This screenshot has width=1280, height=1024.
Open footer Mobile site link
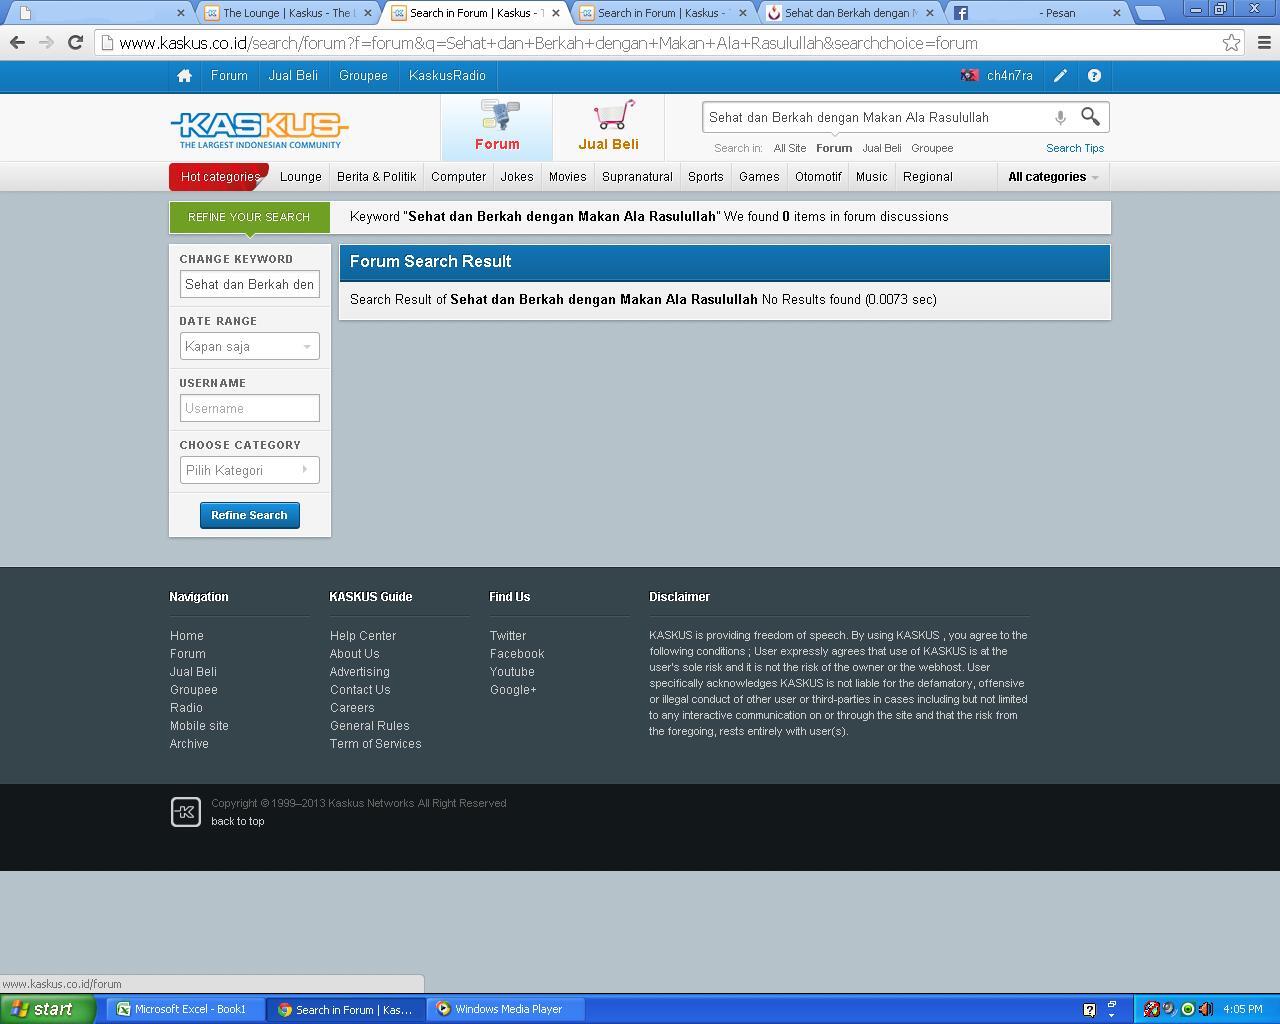199,726
